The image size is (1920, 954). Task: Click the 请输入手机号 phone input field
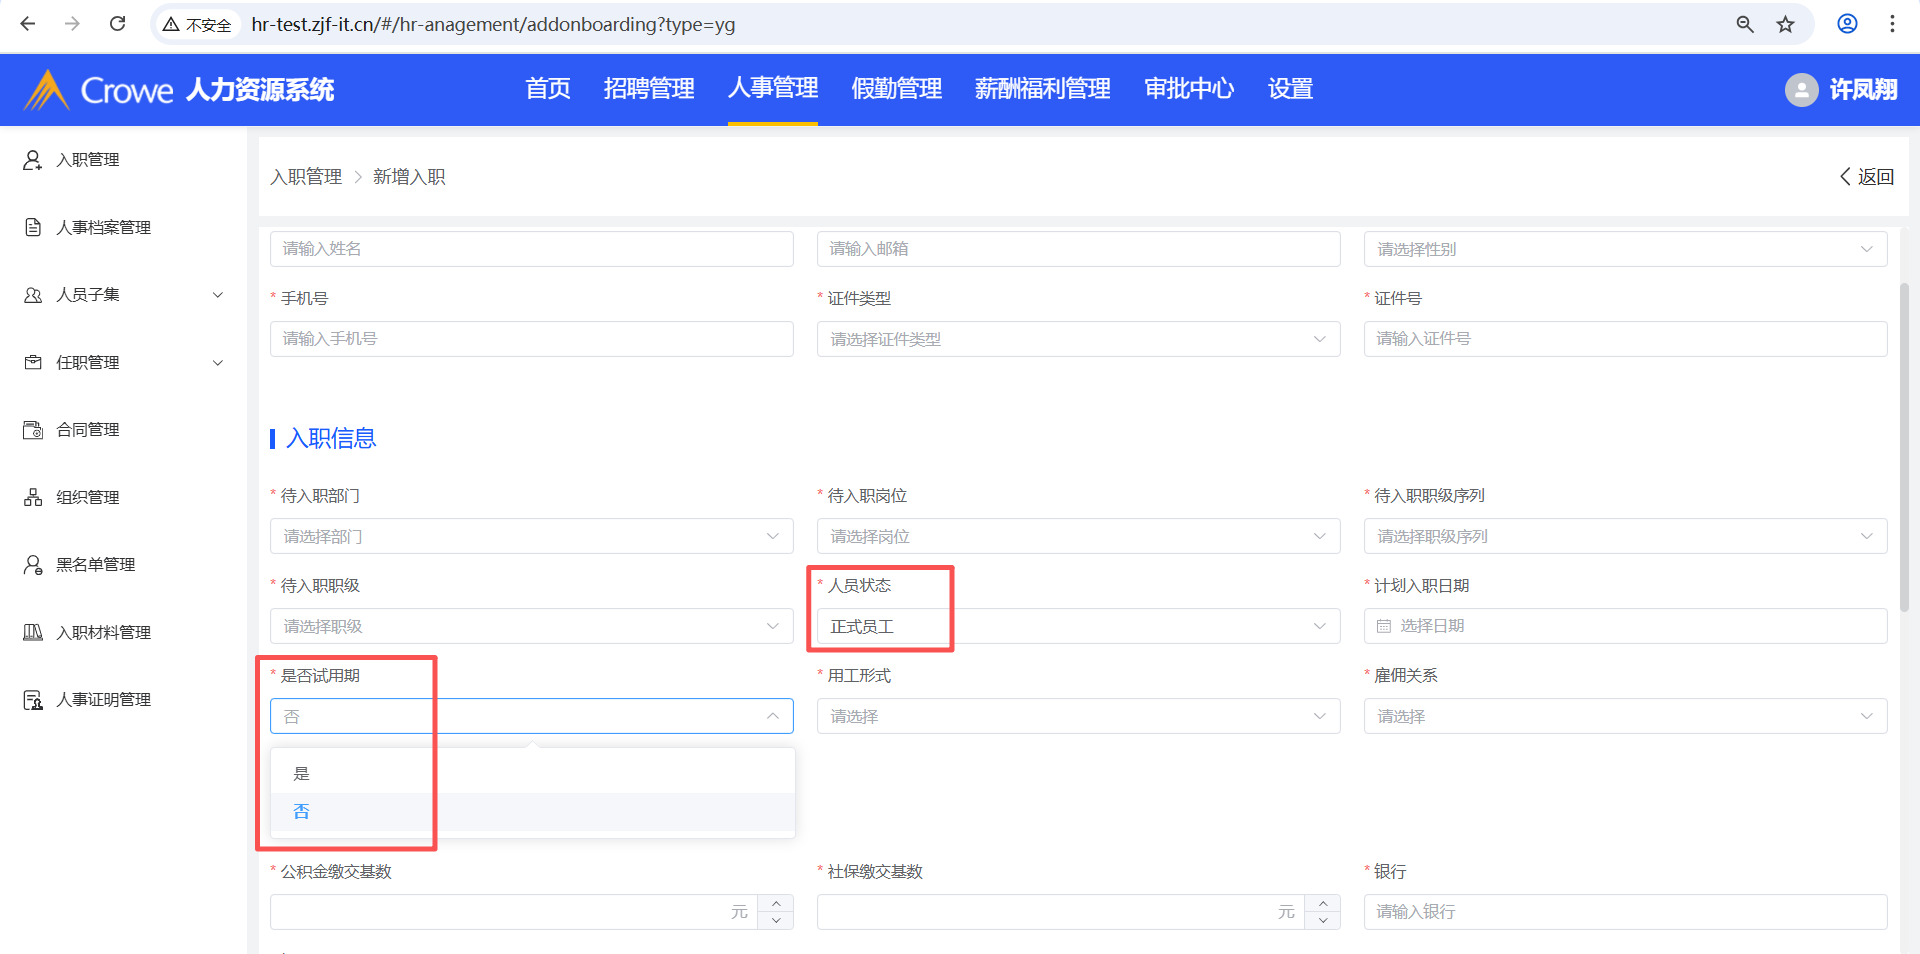click(531, 339)
